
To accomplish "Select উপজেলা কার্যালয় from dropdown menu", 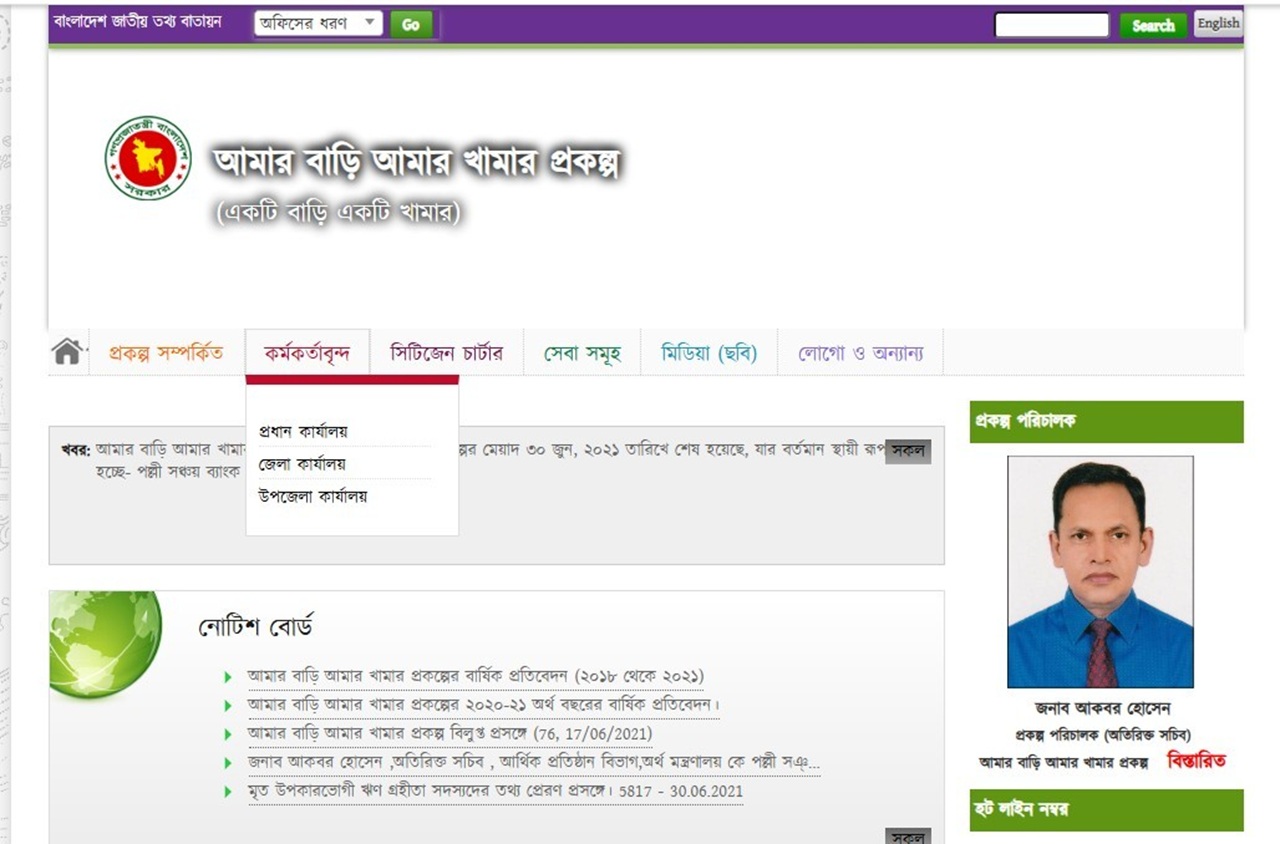I will pyautogui.click(x=312, y=496).
